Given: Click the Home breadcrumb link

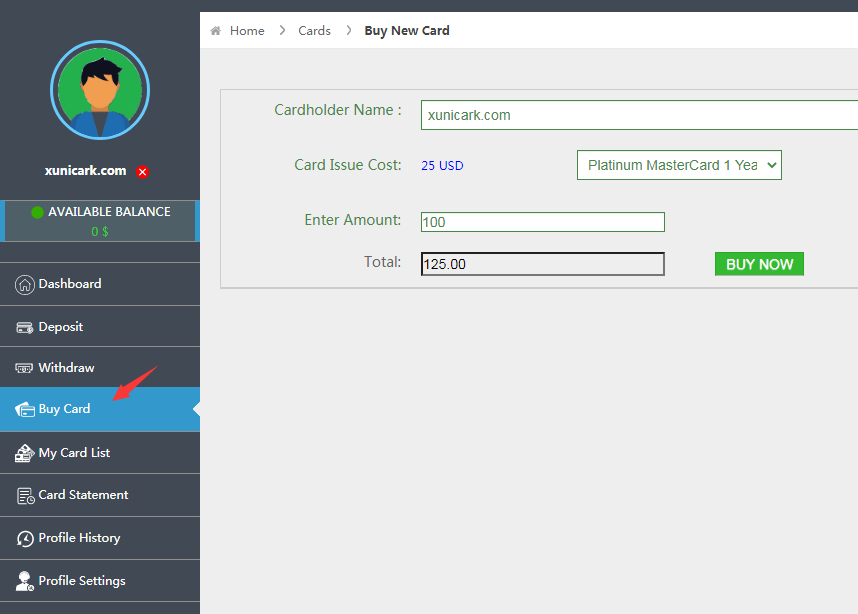Looking at the screenshot, I should [247, 31].
